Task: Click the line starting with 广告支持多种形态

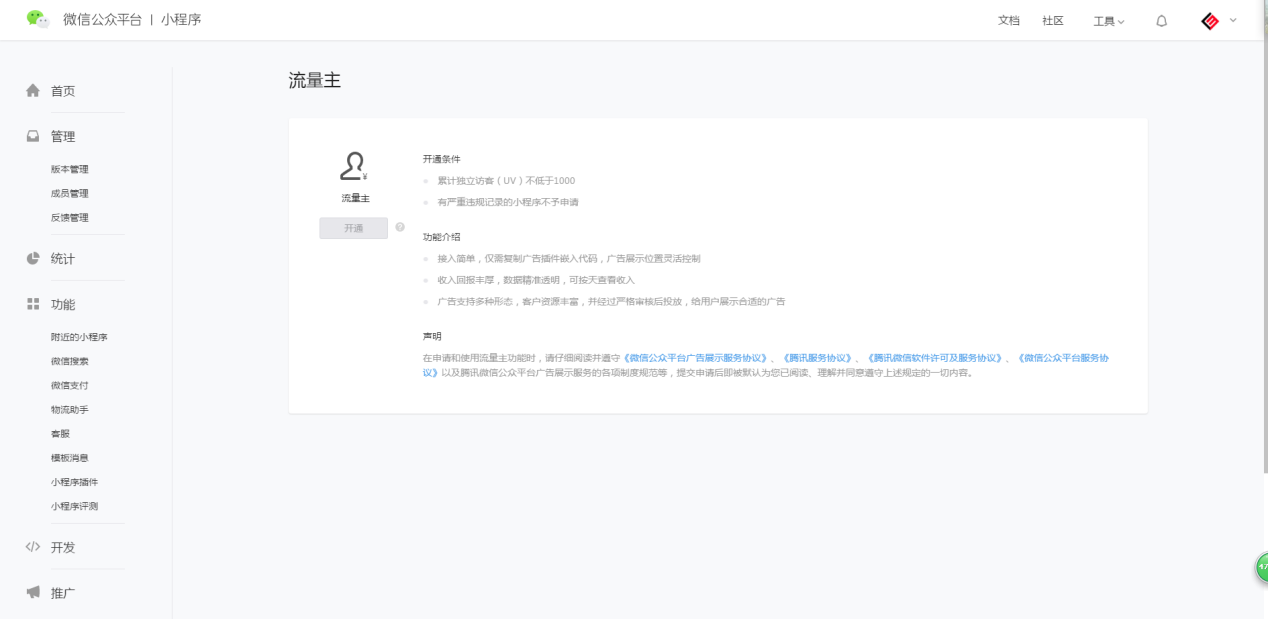Action: (x=611, y=302)
